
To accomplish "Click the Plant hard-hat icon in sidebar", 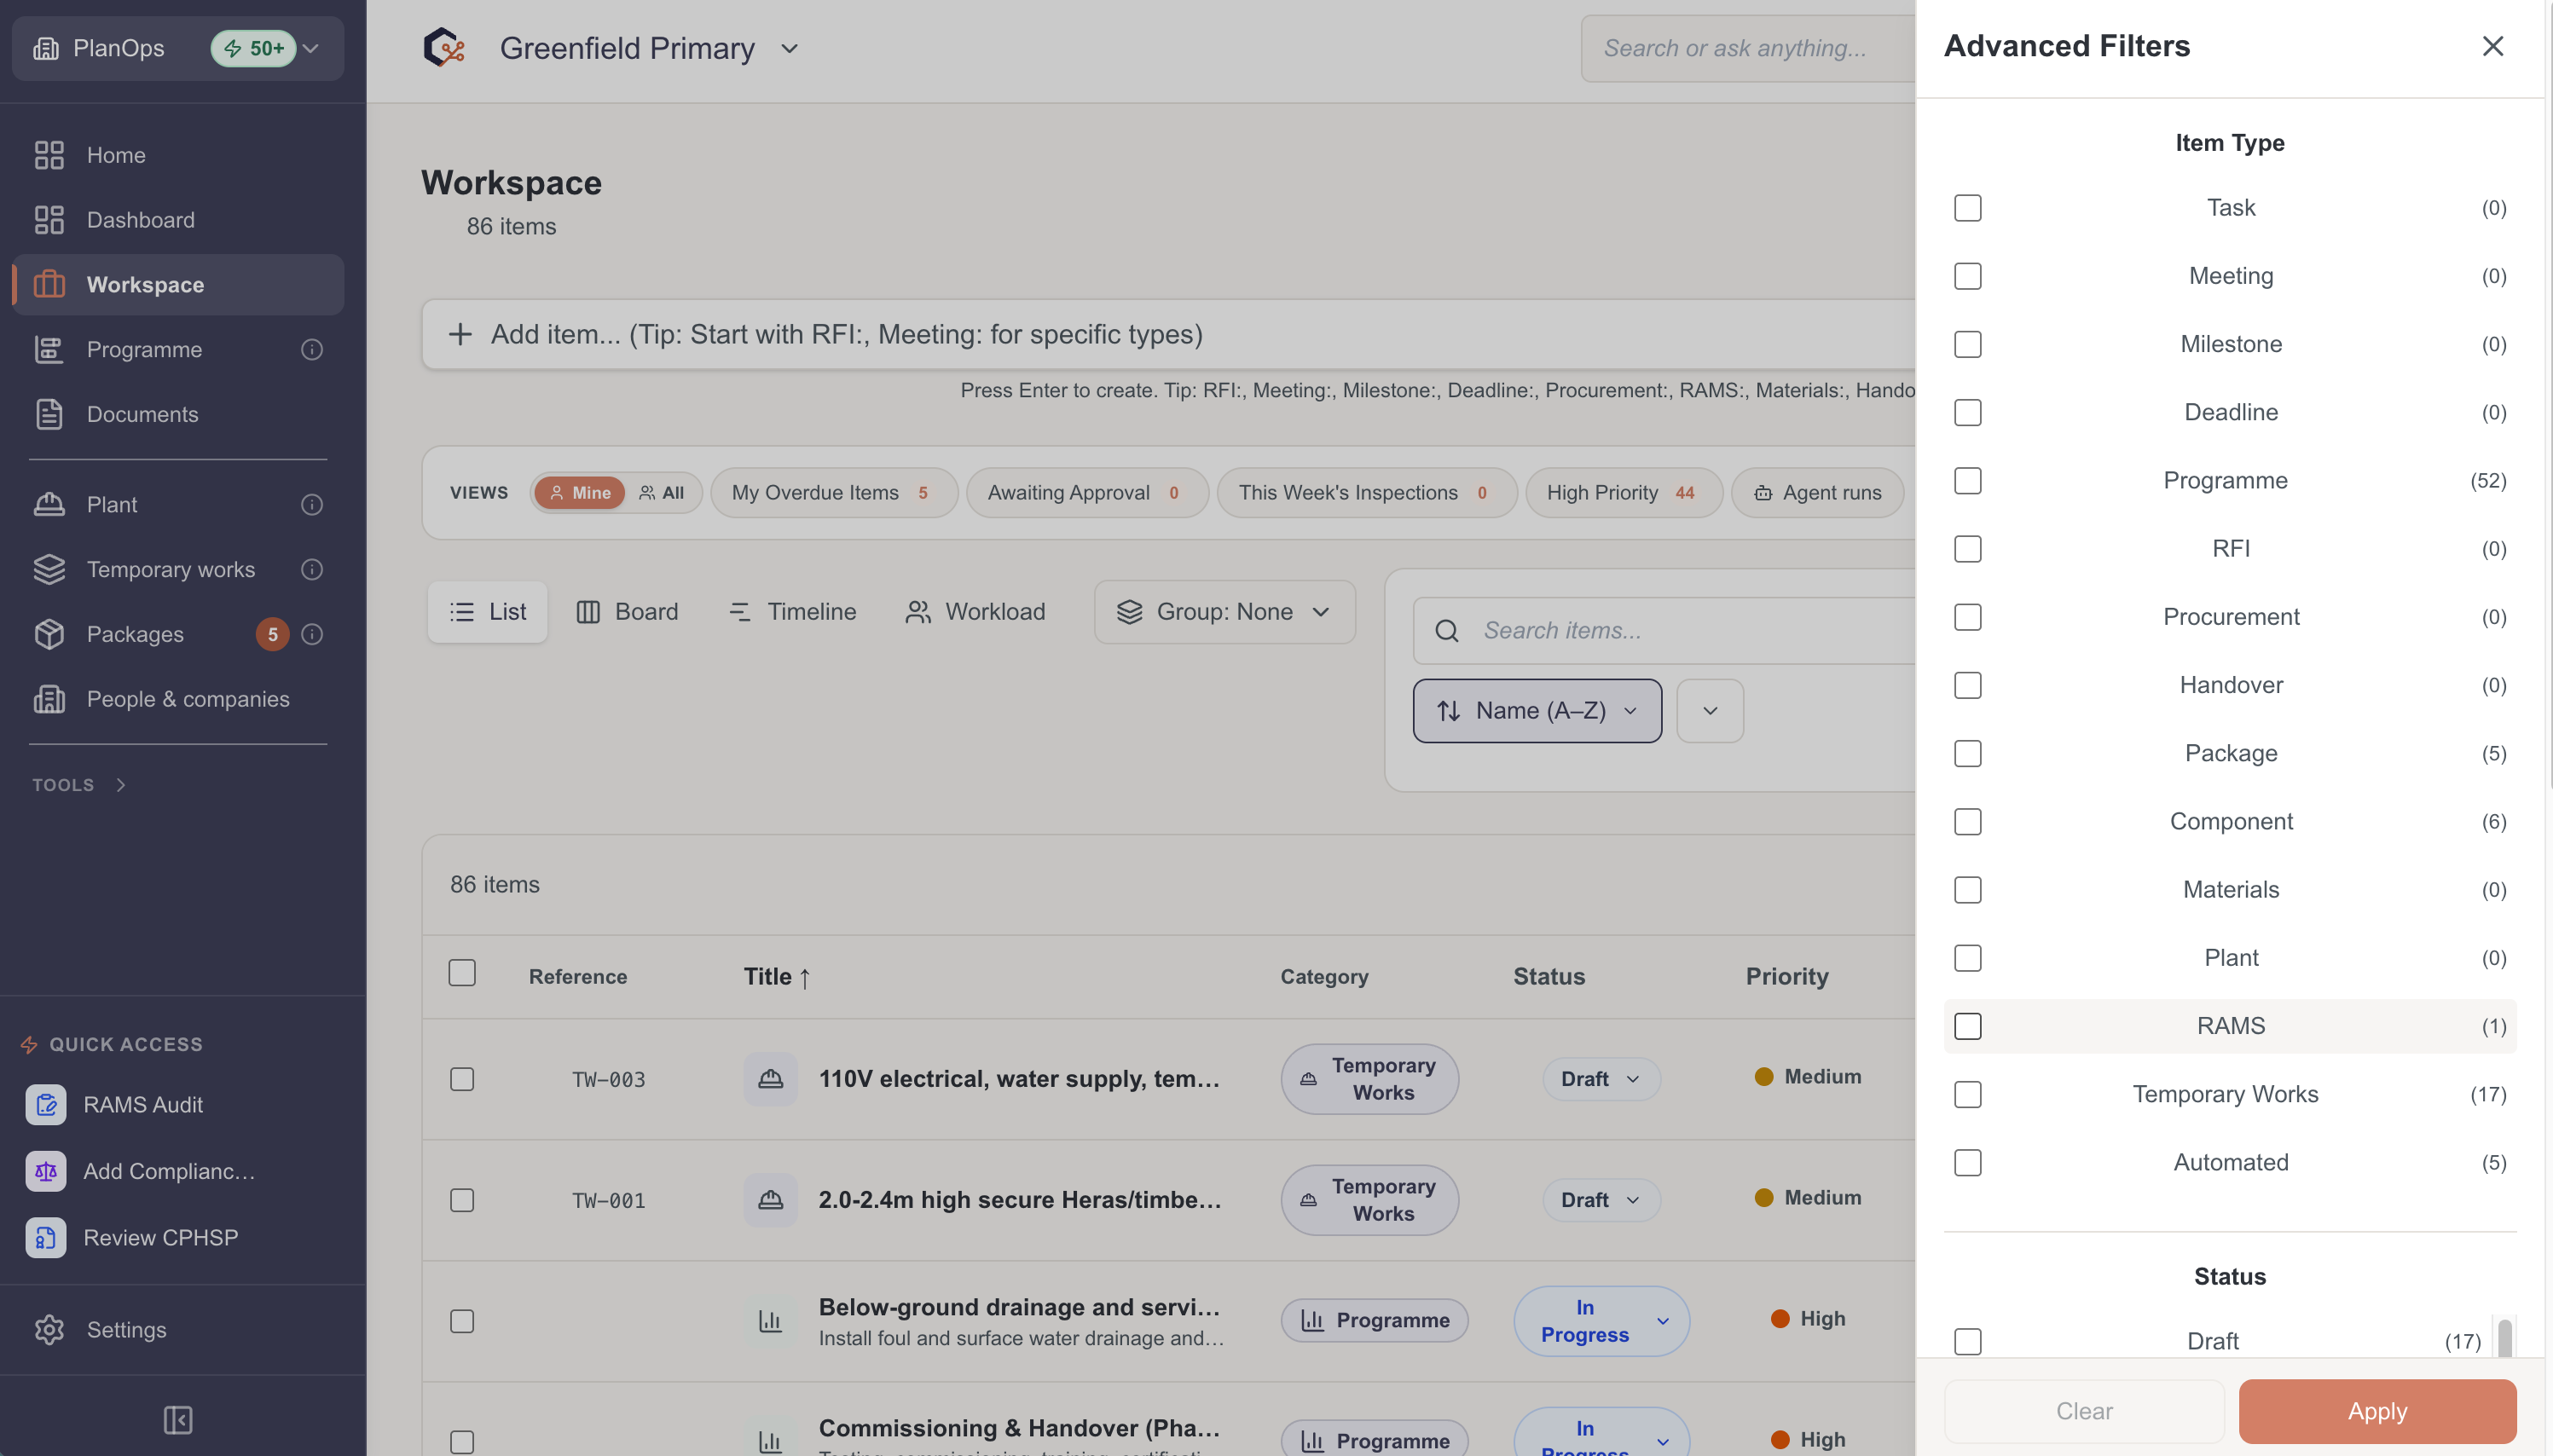I will pos(49,504).
